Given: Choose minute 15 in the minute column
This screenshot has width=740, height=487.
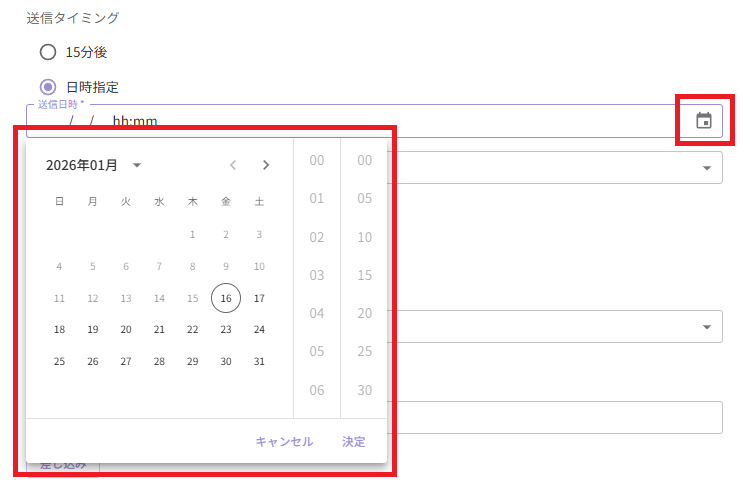Looking at the screenshot, I should 364,275.
